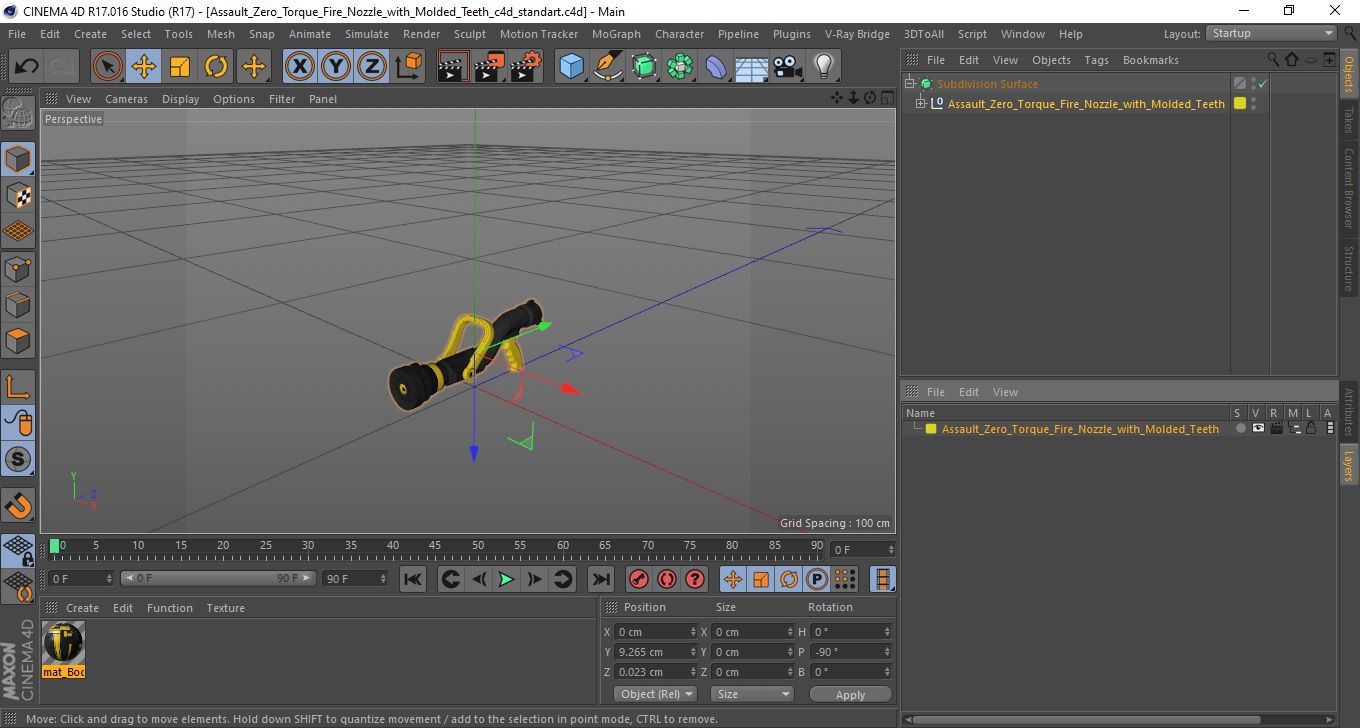Play the animation forward

[506, 579]
